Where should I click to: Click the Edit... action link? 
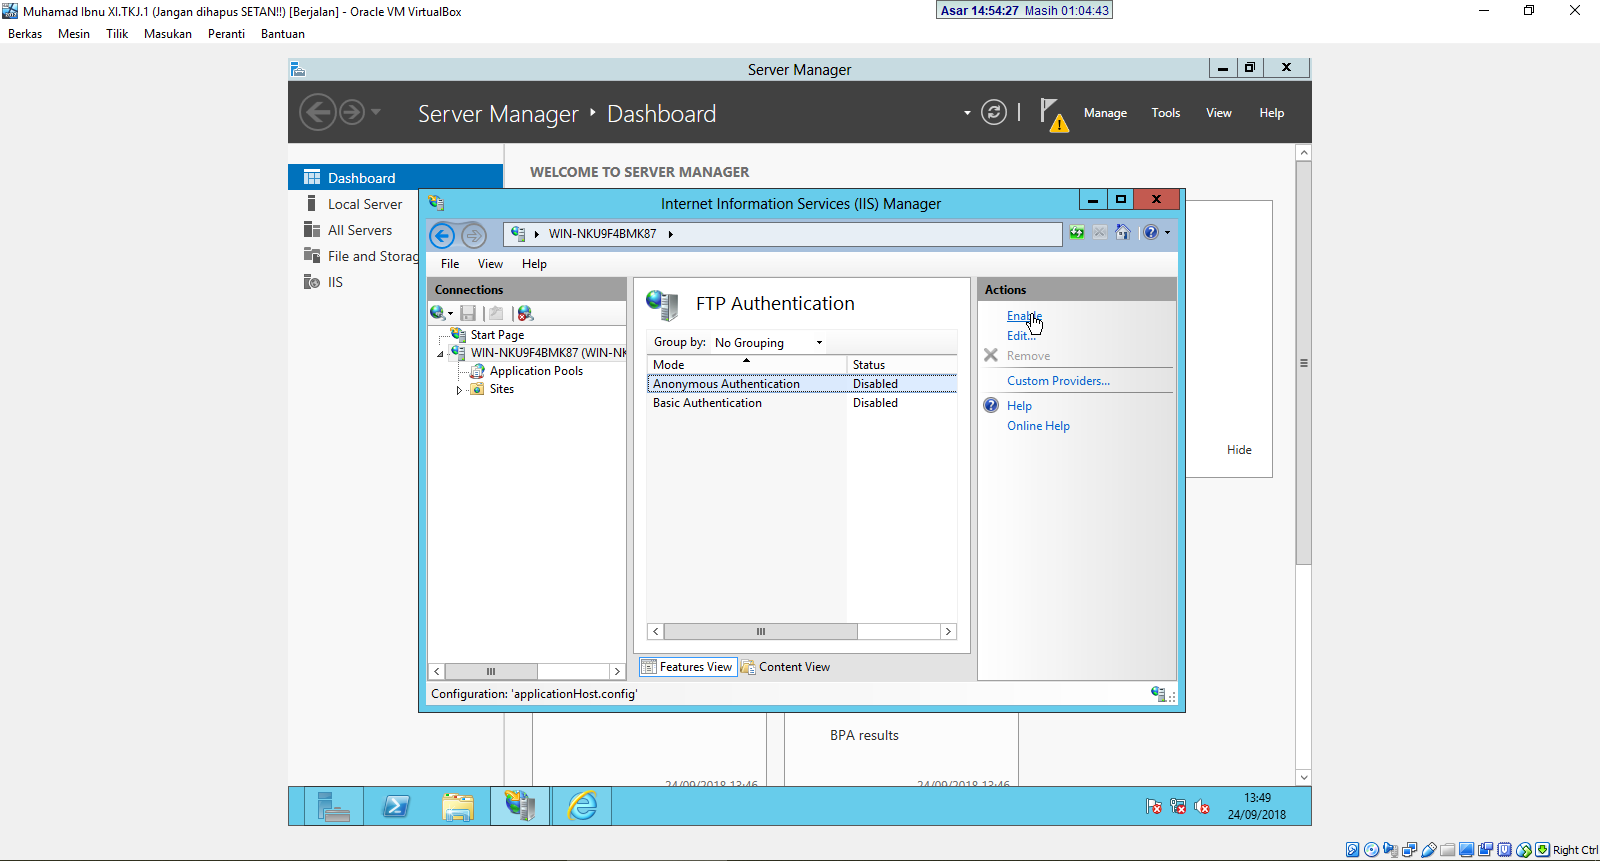click(x=1020, y=336)
